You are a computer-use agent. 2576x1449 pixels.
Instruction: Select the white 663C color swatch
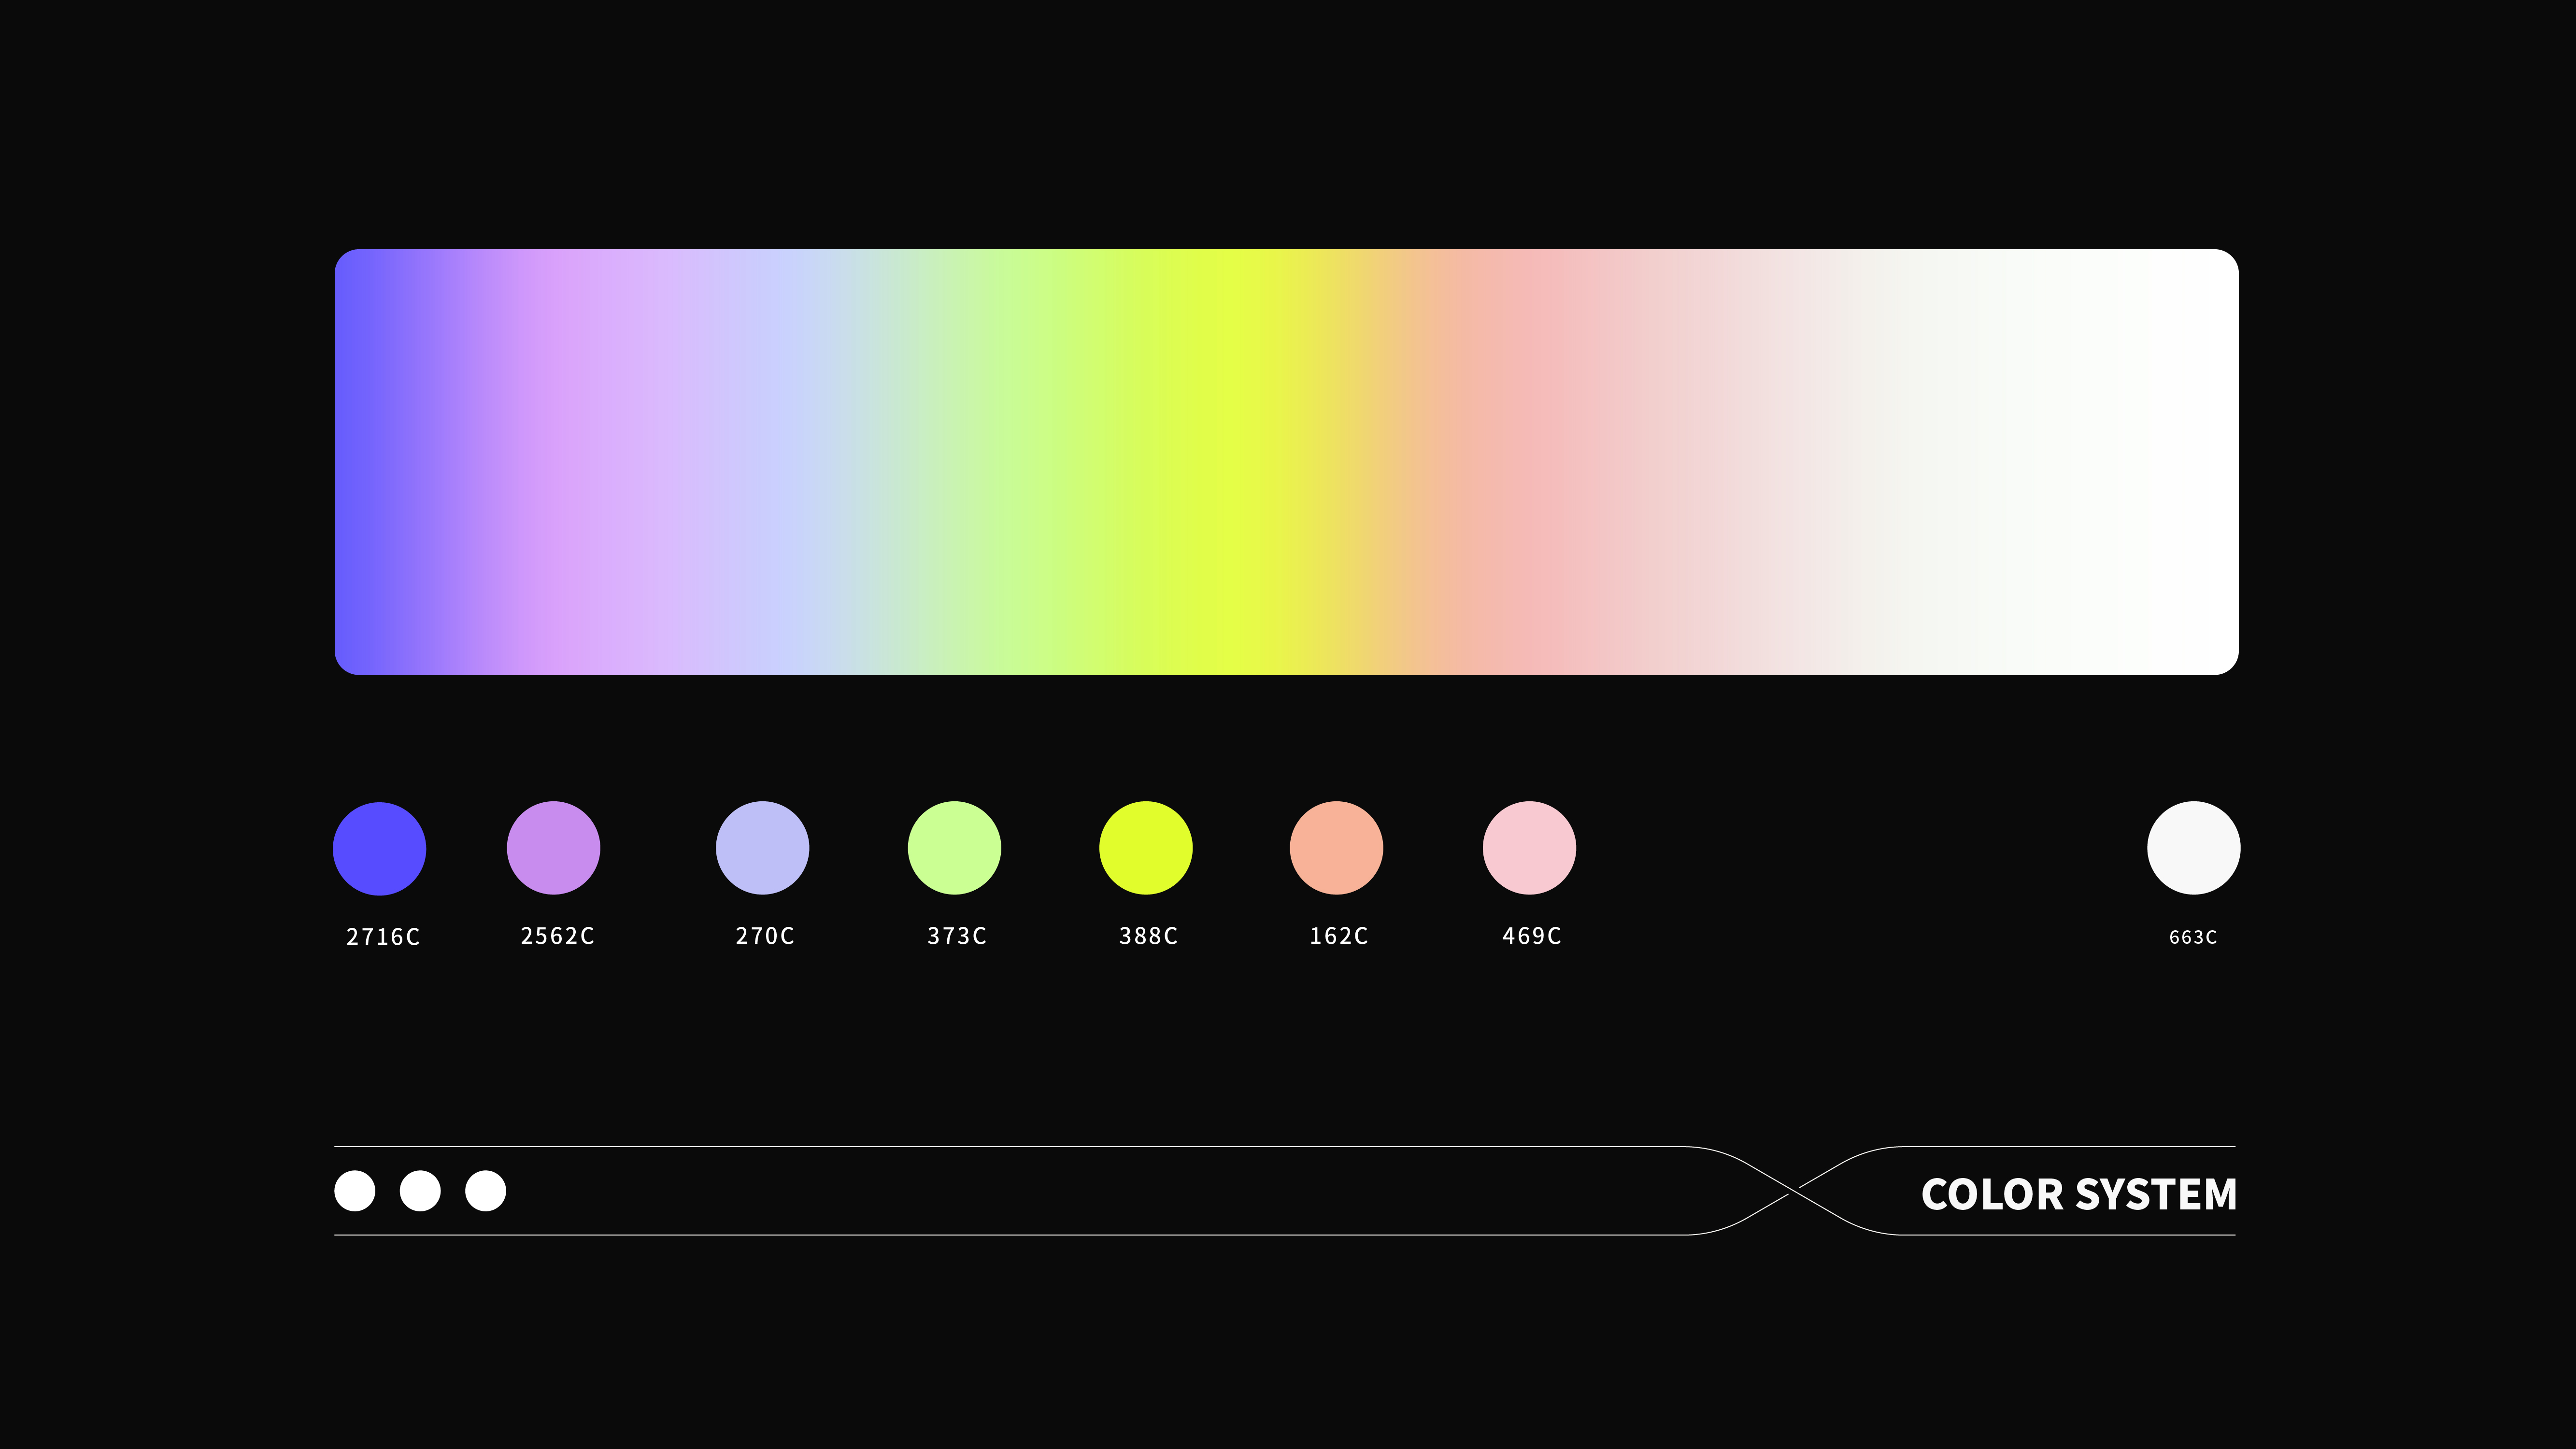pos(2194,848)
